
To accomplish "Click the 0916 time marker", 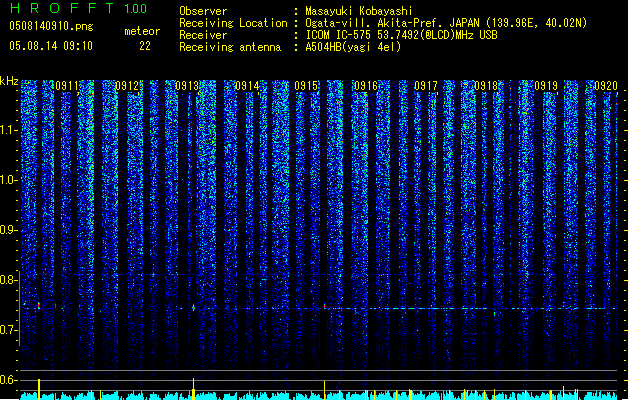I will click(366, 86).
